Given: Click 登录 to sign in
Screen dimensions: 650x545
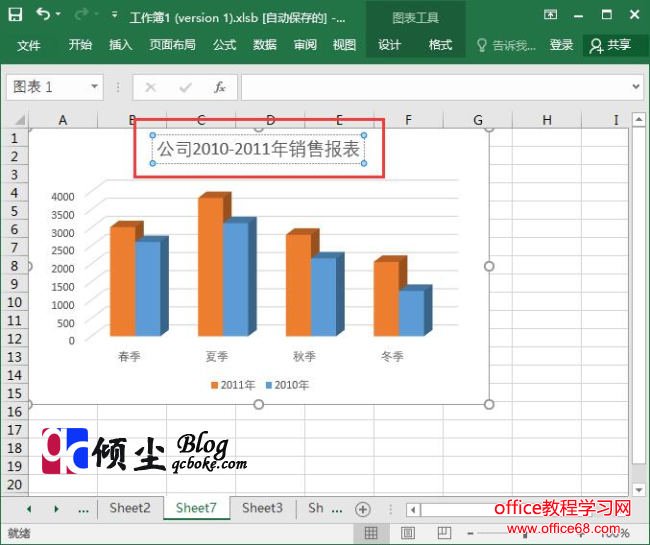Looking at the screenshot, I should tap(561, 44).
